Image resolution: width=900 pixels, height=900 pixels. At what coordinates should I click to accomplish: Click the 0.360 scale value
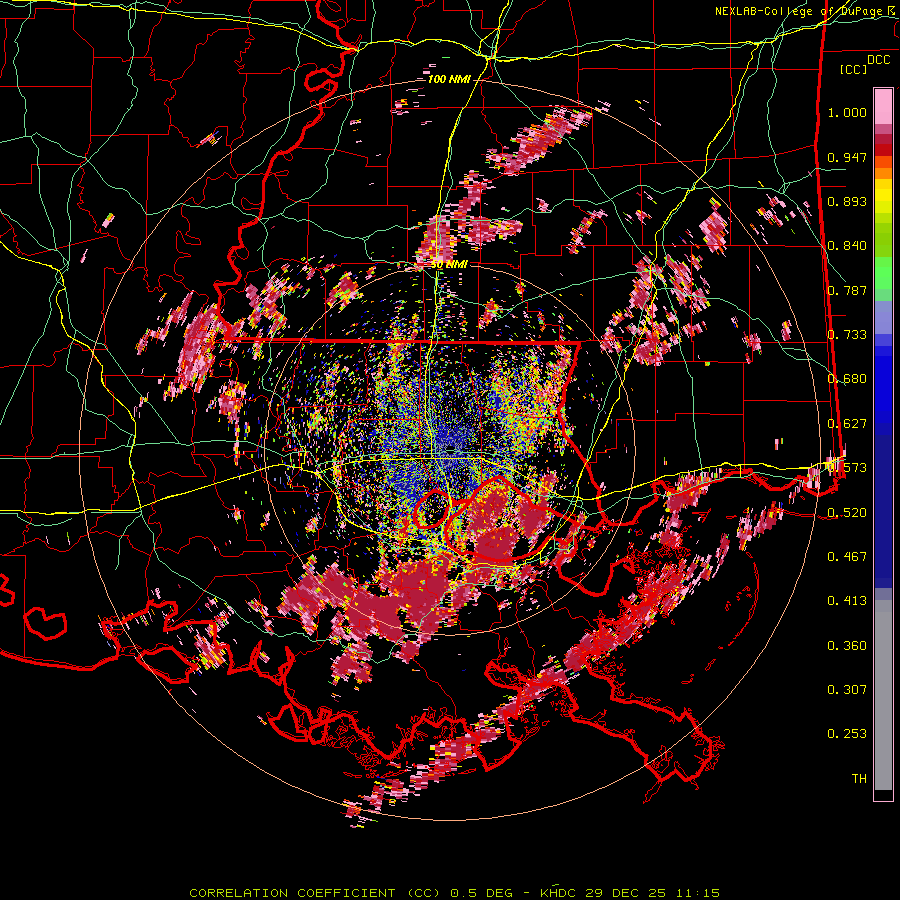point(847,645)
